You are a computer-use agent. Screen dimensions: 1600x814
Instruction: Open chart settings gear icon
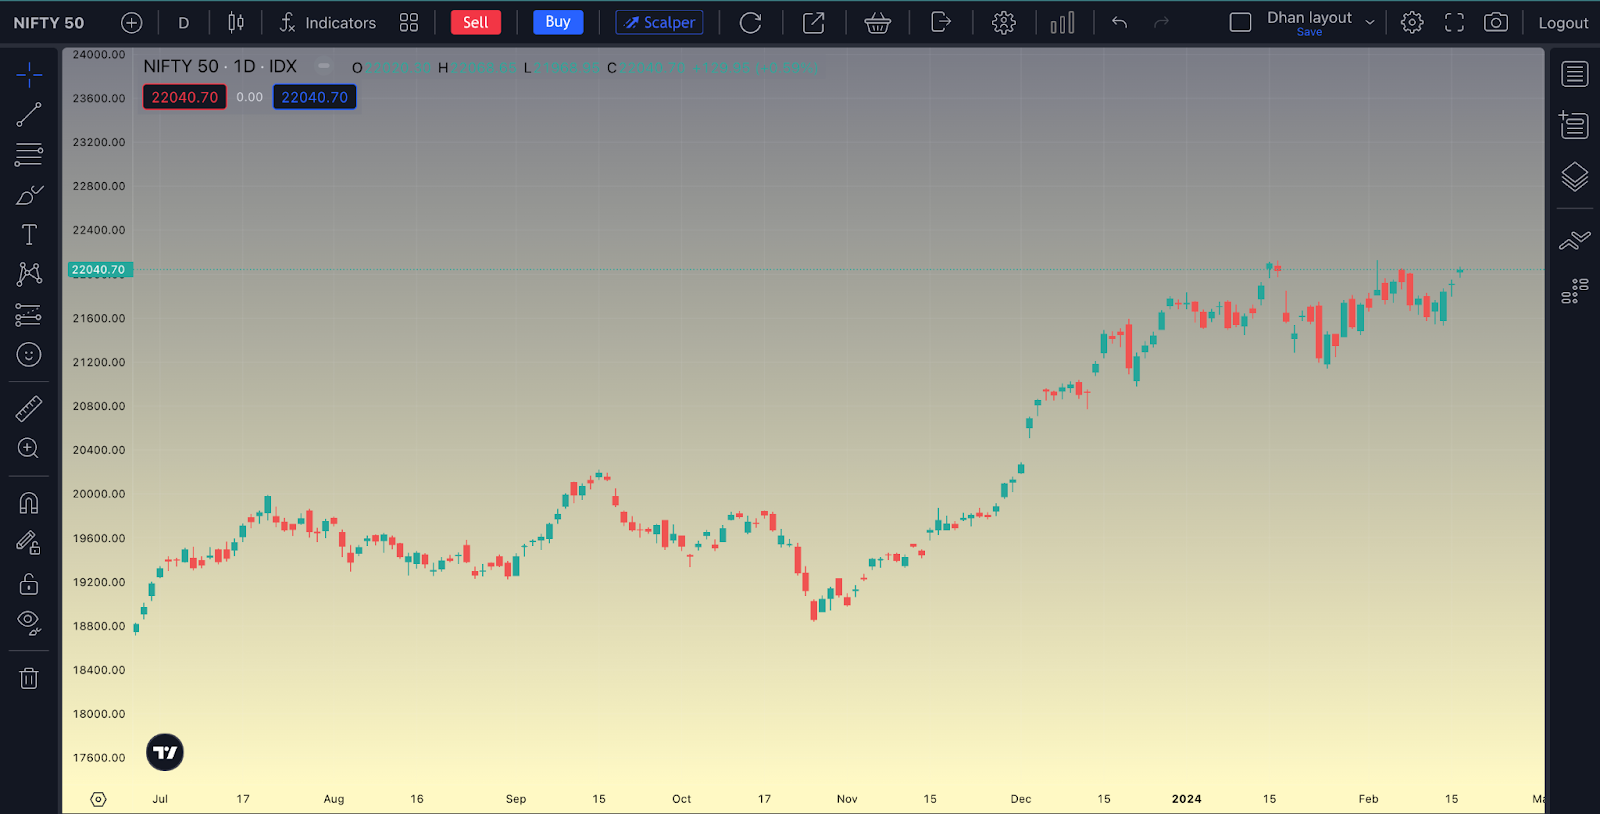click(x=1412, y=23)
